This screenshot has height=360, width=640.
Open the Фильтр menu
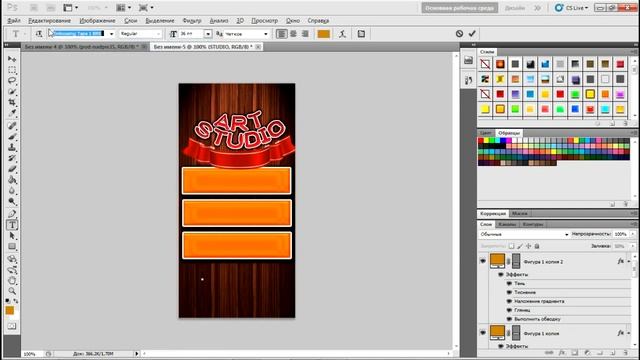point(192,20)
